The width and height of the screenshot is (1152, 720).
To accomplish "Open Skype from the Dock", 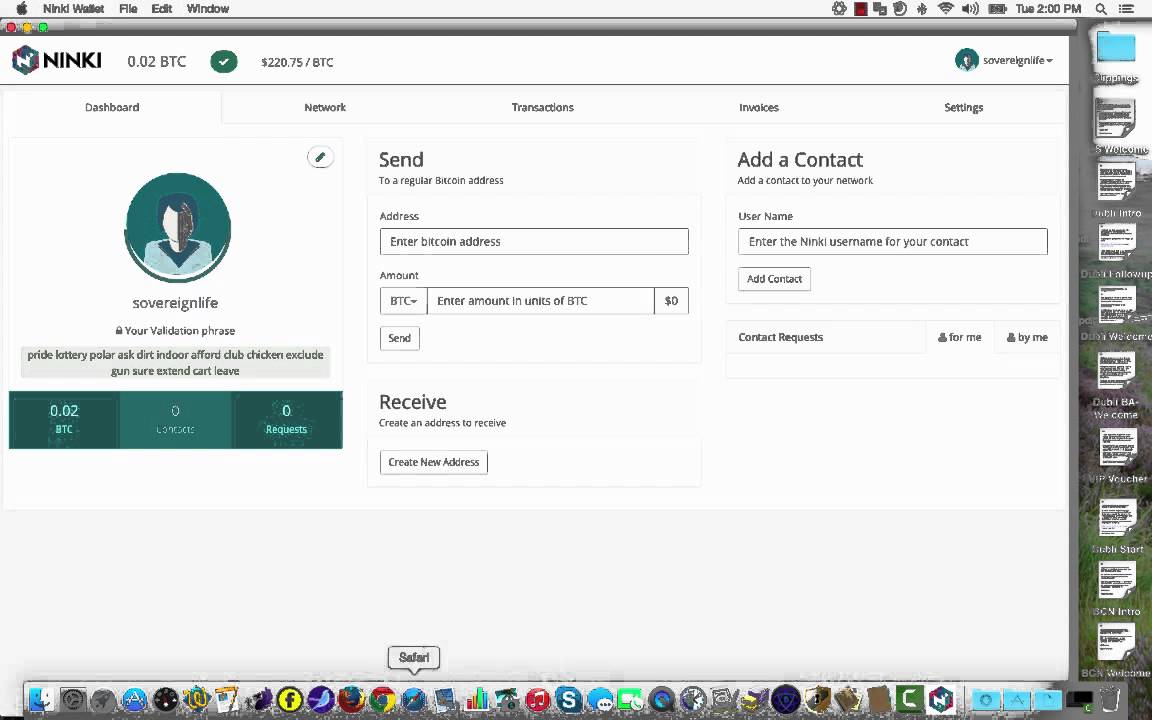I will [x=568, y=699].
